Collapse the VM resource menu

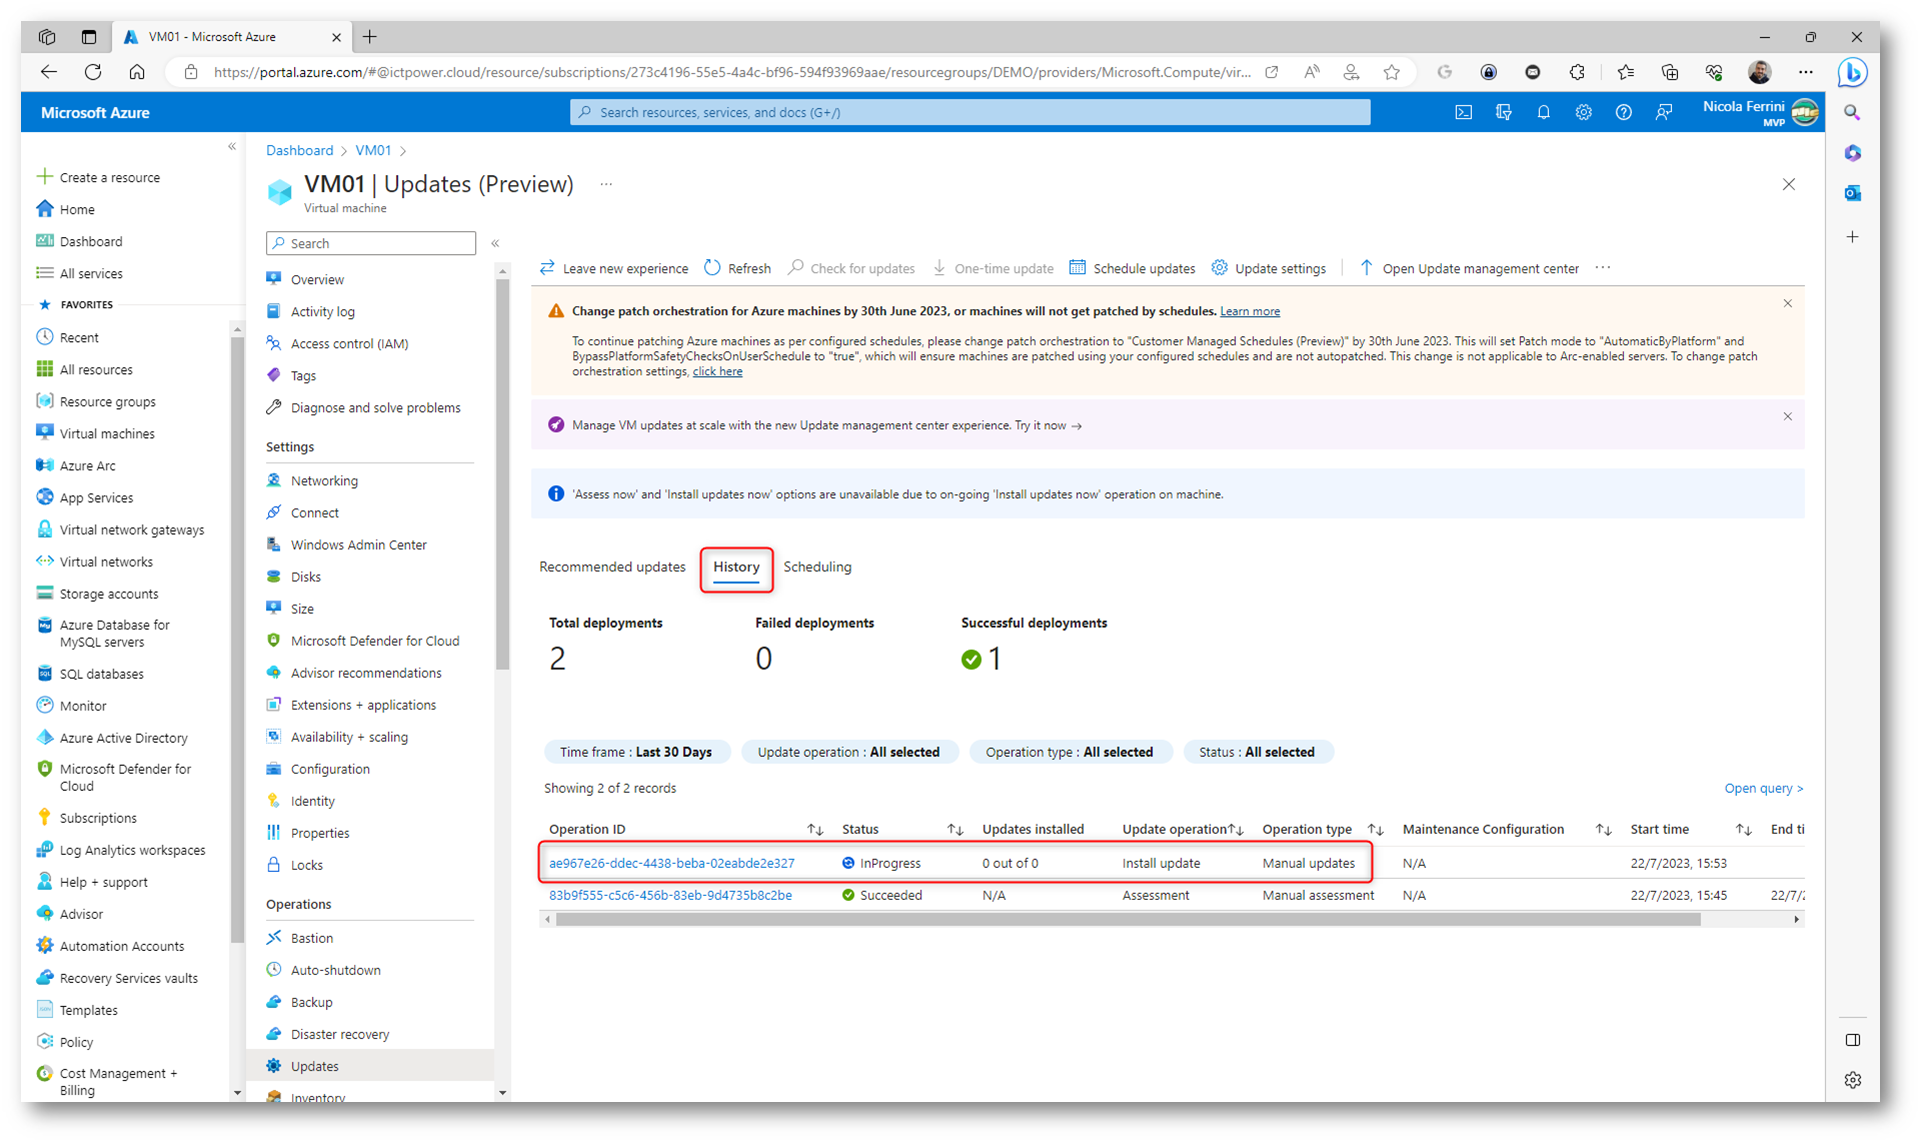pyautogui.click(x=495, y=243)
